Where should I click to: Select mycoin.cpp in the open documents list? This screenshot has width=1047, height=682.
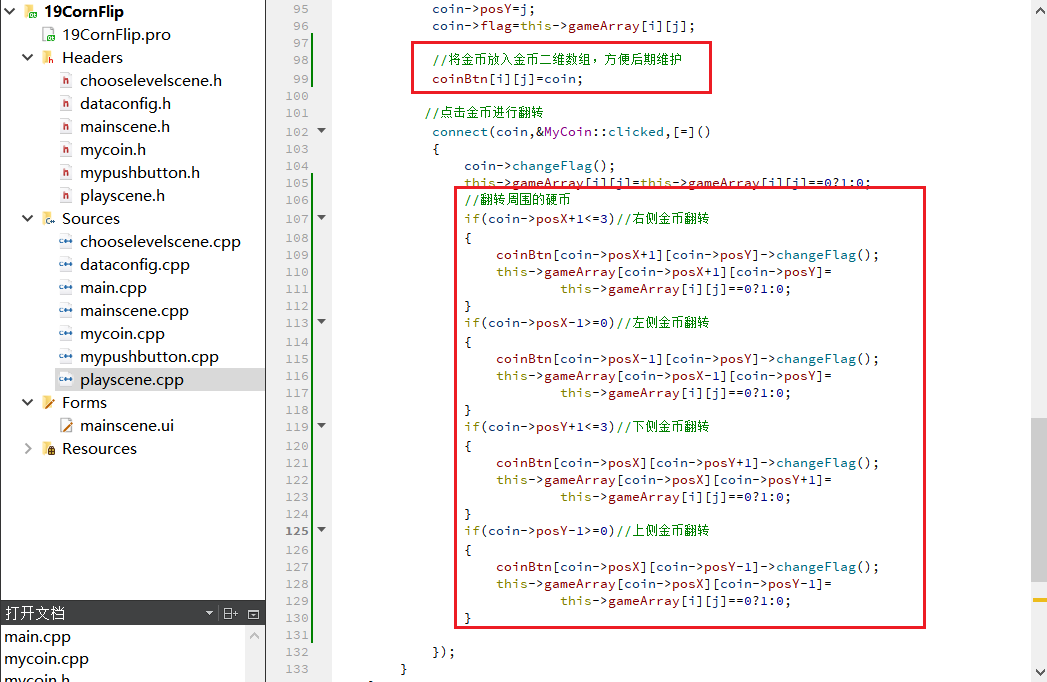[x=46, y=659]
